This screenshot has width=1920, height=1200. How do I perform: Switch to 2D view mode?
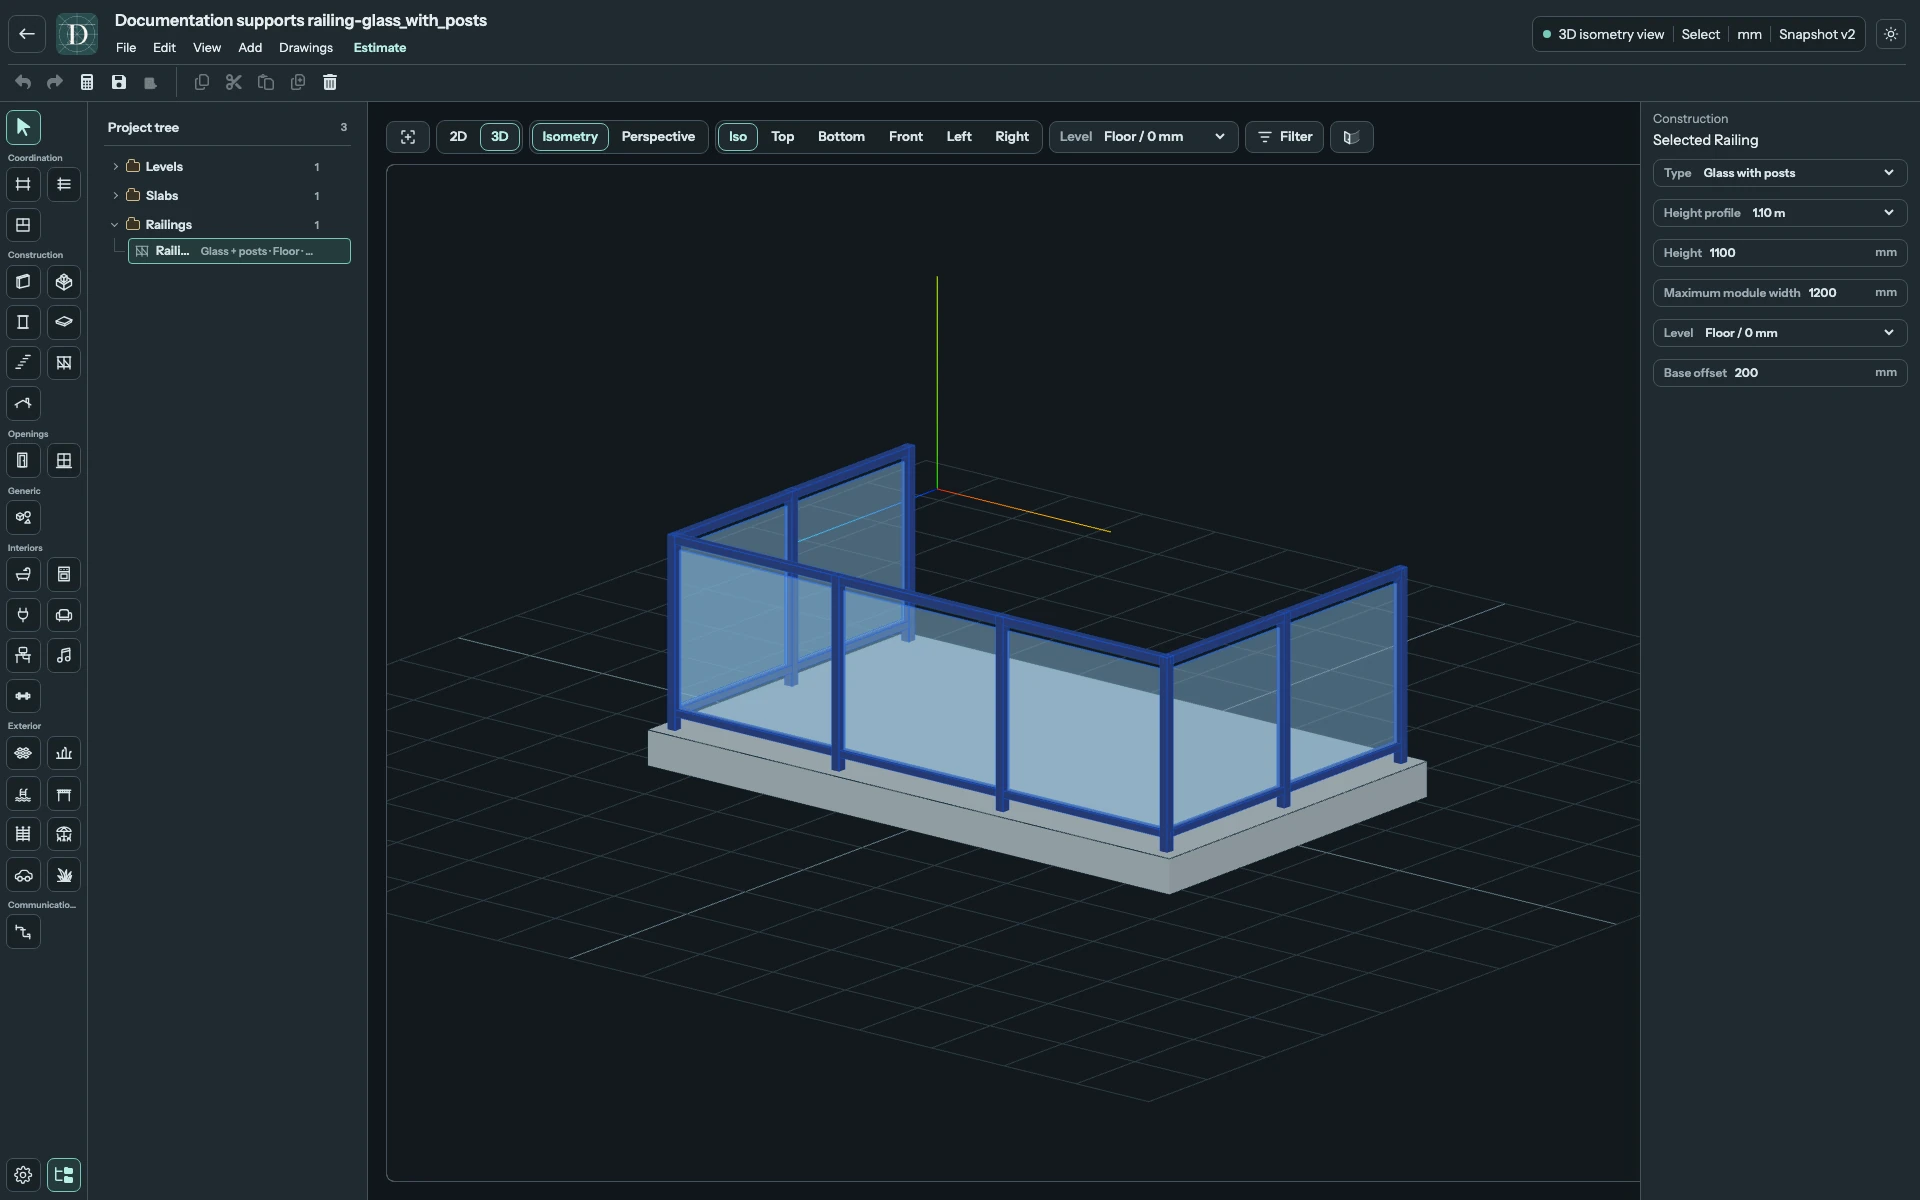coord(458,137)
